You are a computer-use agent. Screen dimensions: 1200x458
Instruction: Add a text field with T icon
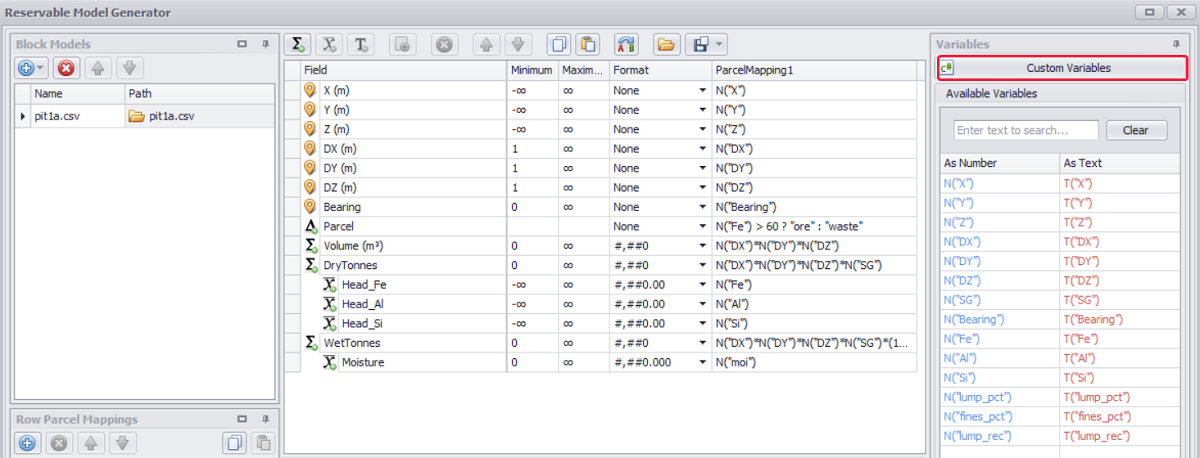(361, 44)
